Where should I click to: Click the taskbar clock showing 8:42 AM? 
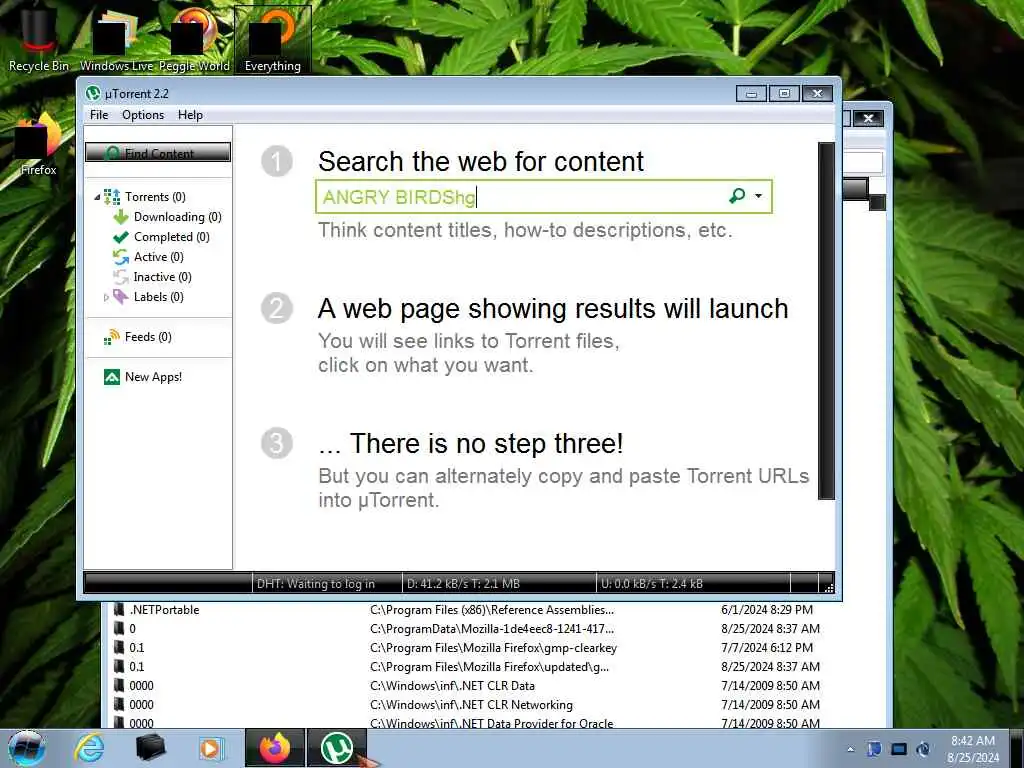point(972,749)
